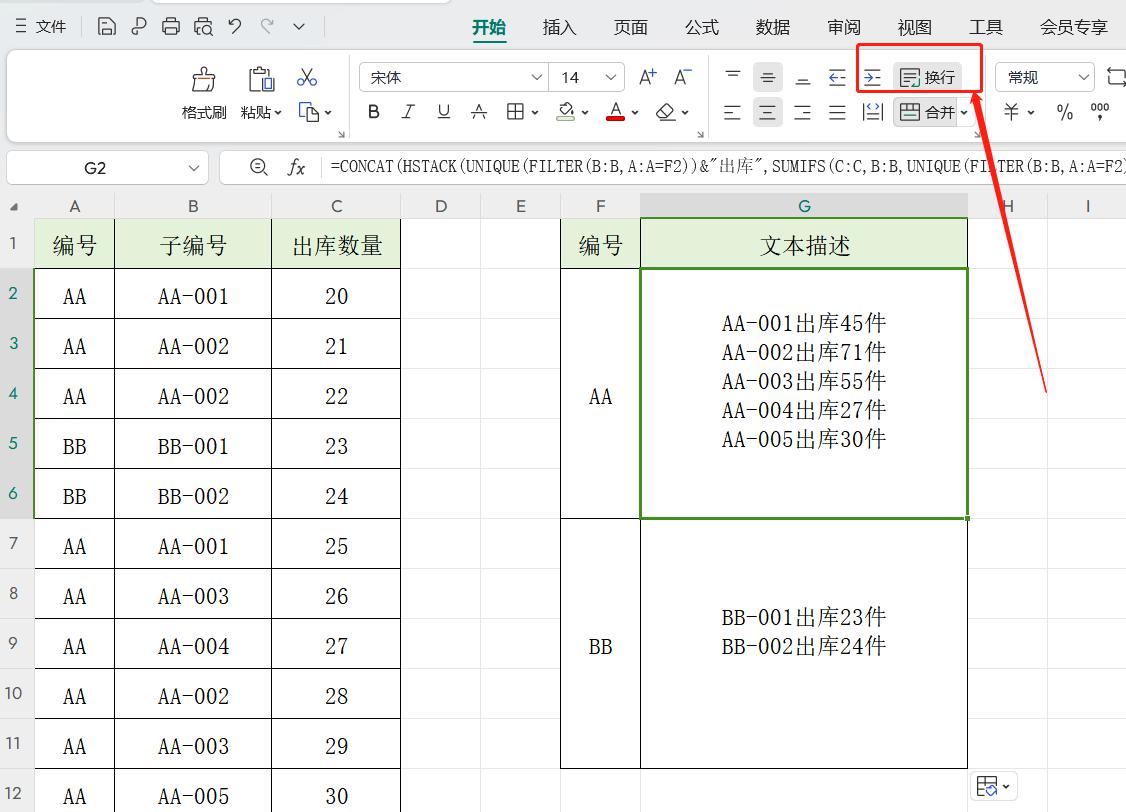This screenshot has height=812, width=1126.
Task: Select the cell containing BB-001出库23件
Action: (804, 643)
